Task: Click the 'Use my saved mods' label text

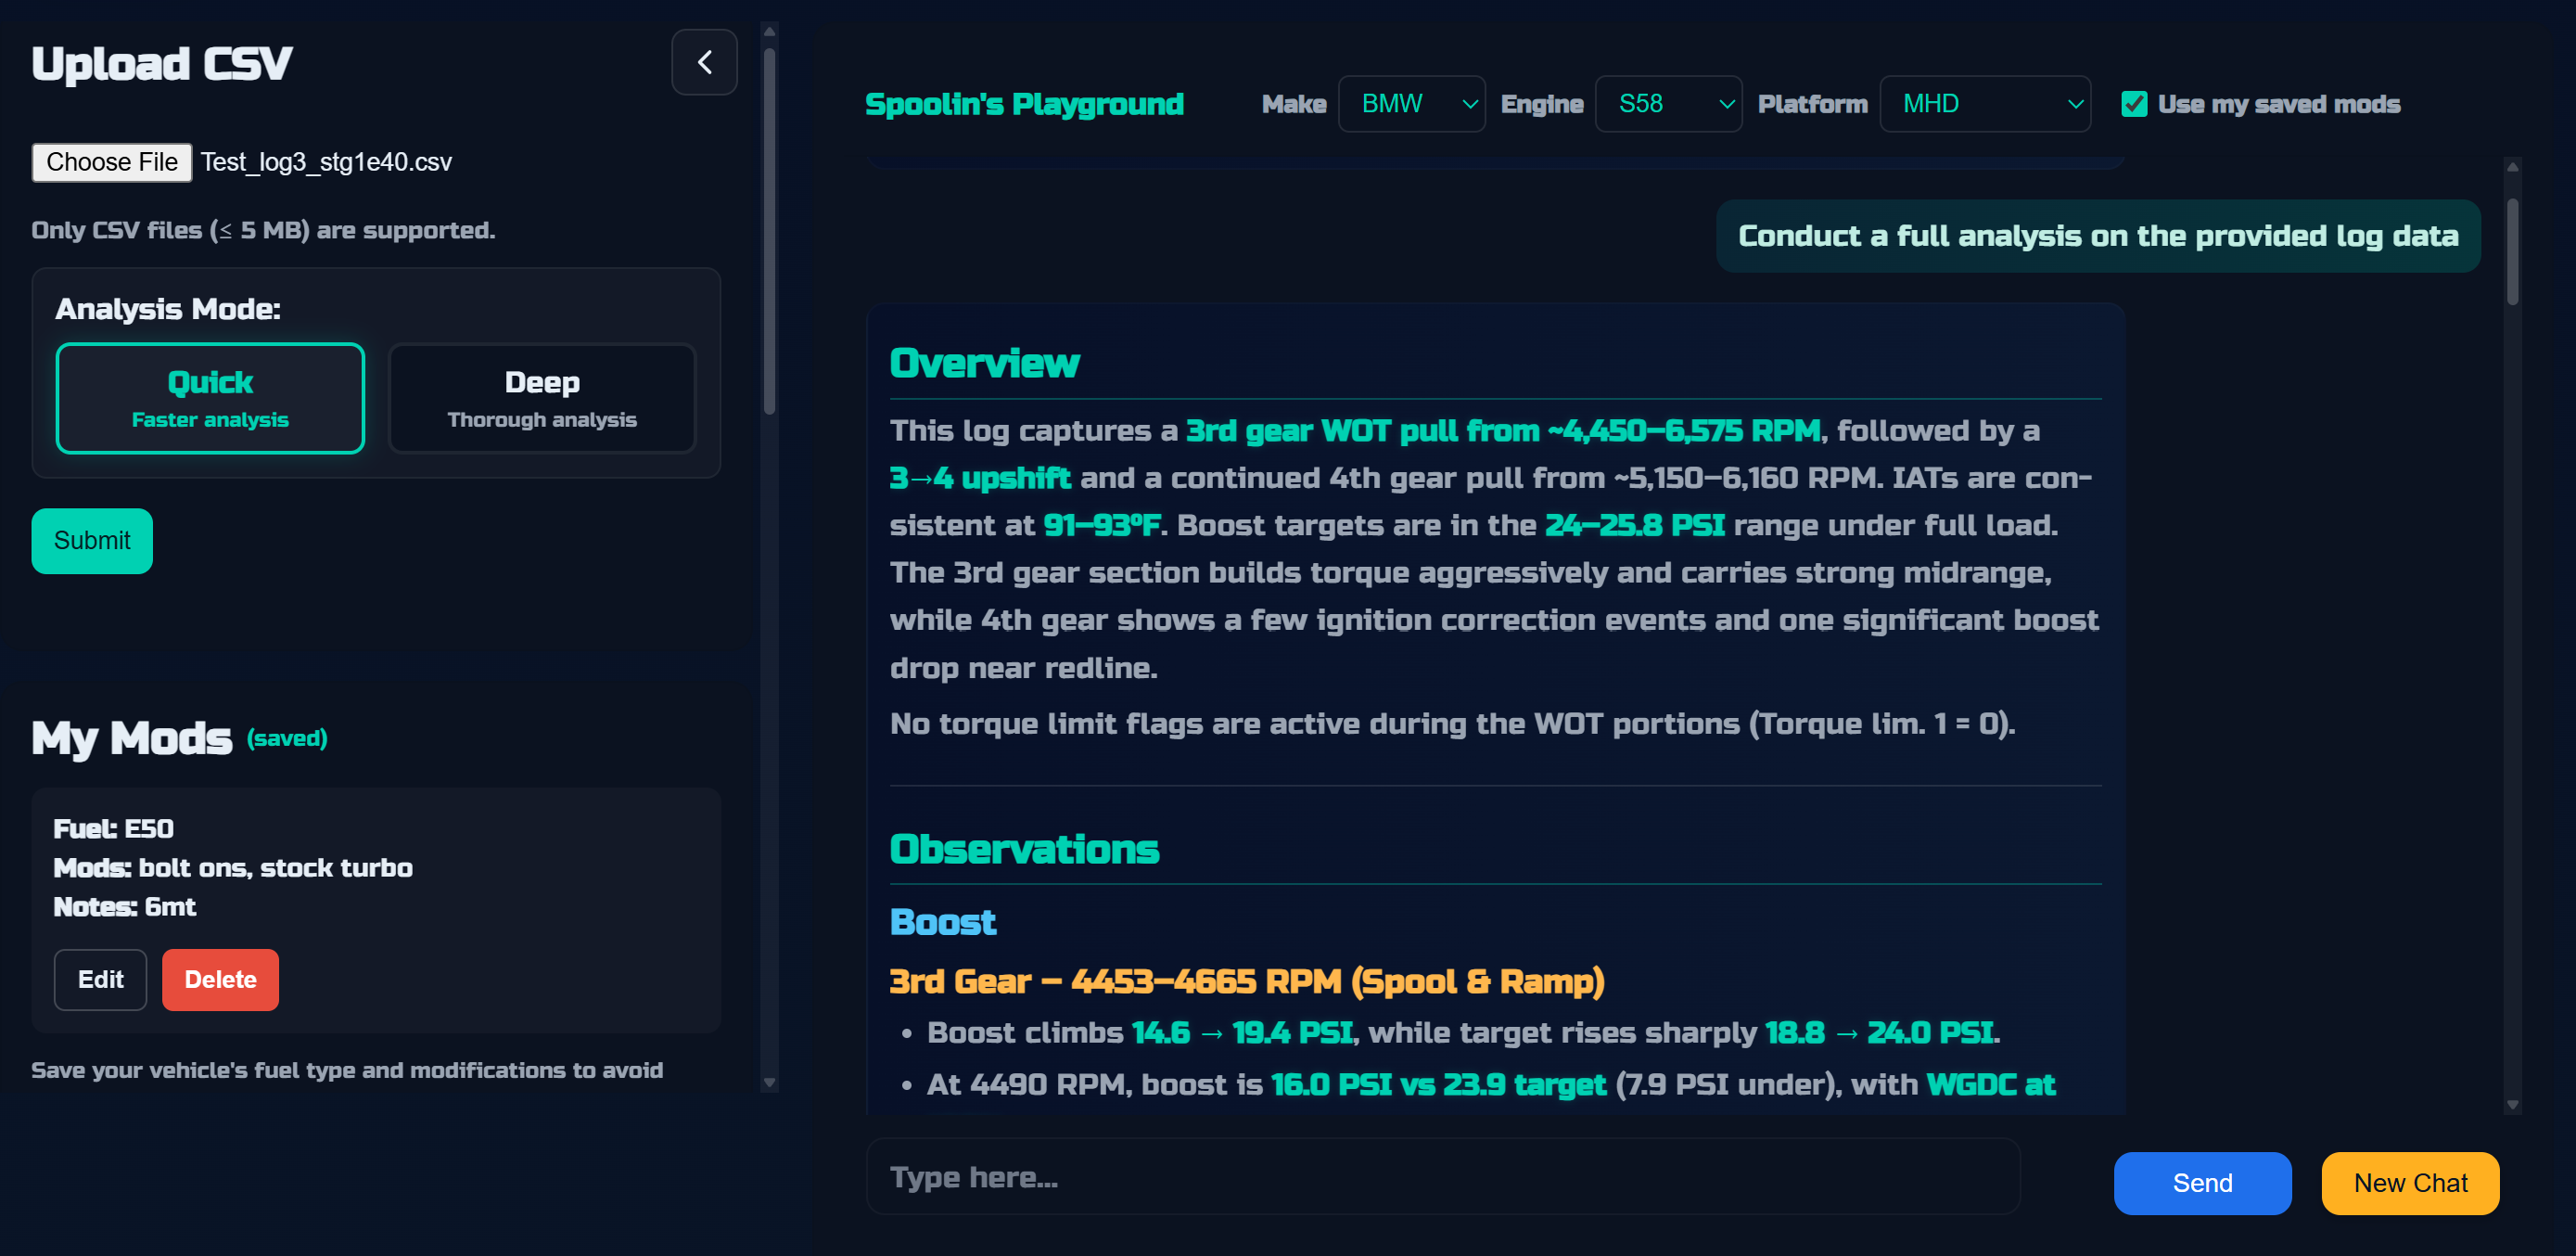Action: [2278, 104]
